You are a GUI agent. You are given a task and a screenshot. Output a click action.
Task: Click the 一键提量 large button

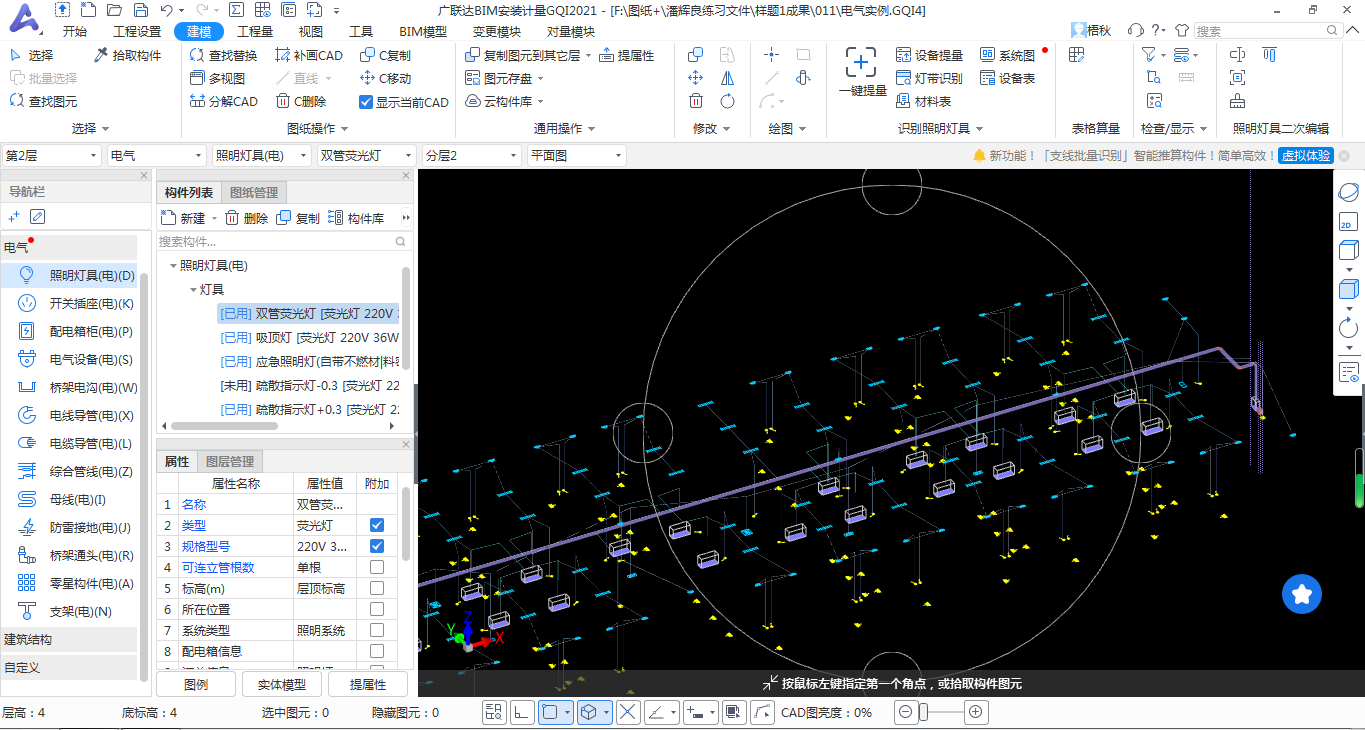coord(862,72)
